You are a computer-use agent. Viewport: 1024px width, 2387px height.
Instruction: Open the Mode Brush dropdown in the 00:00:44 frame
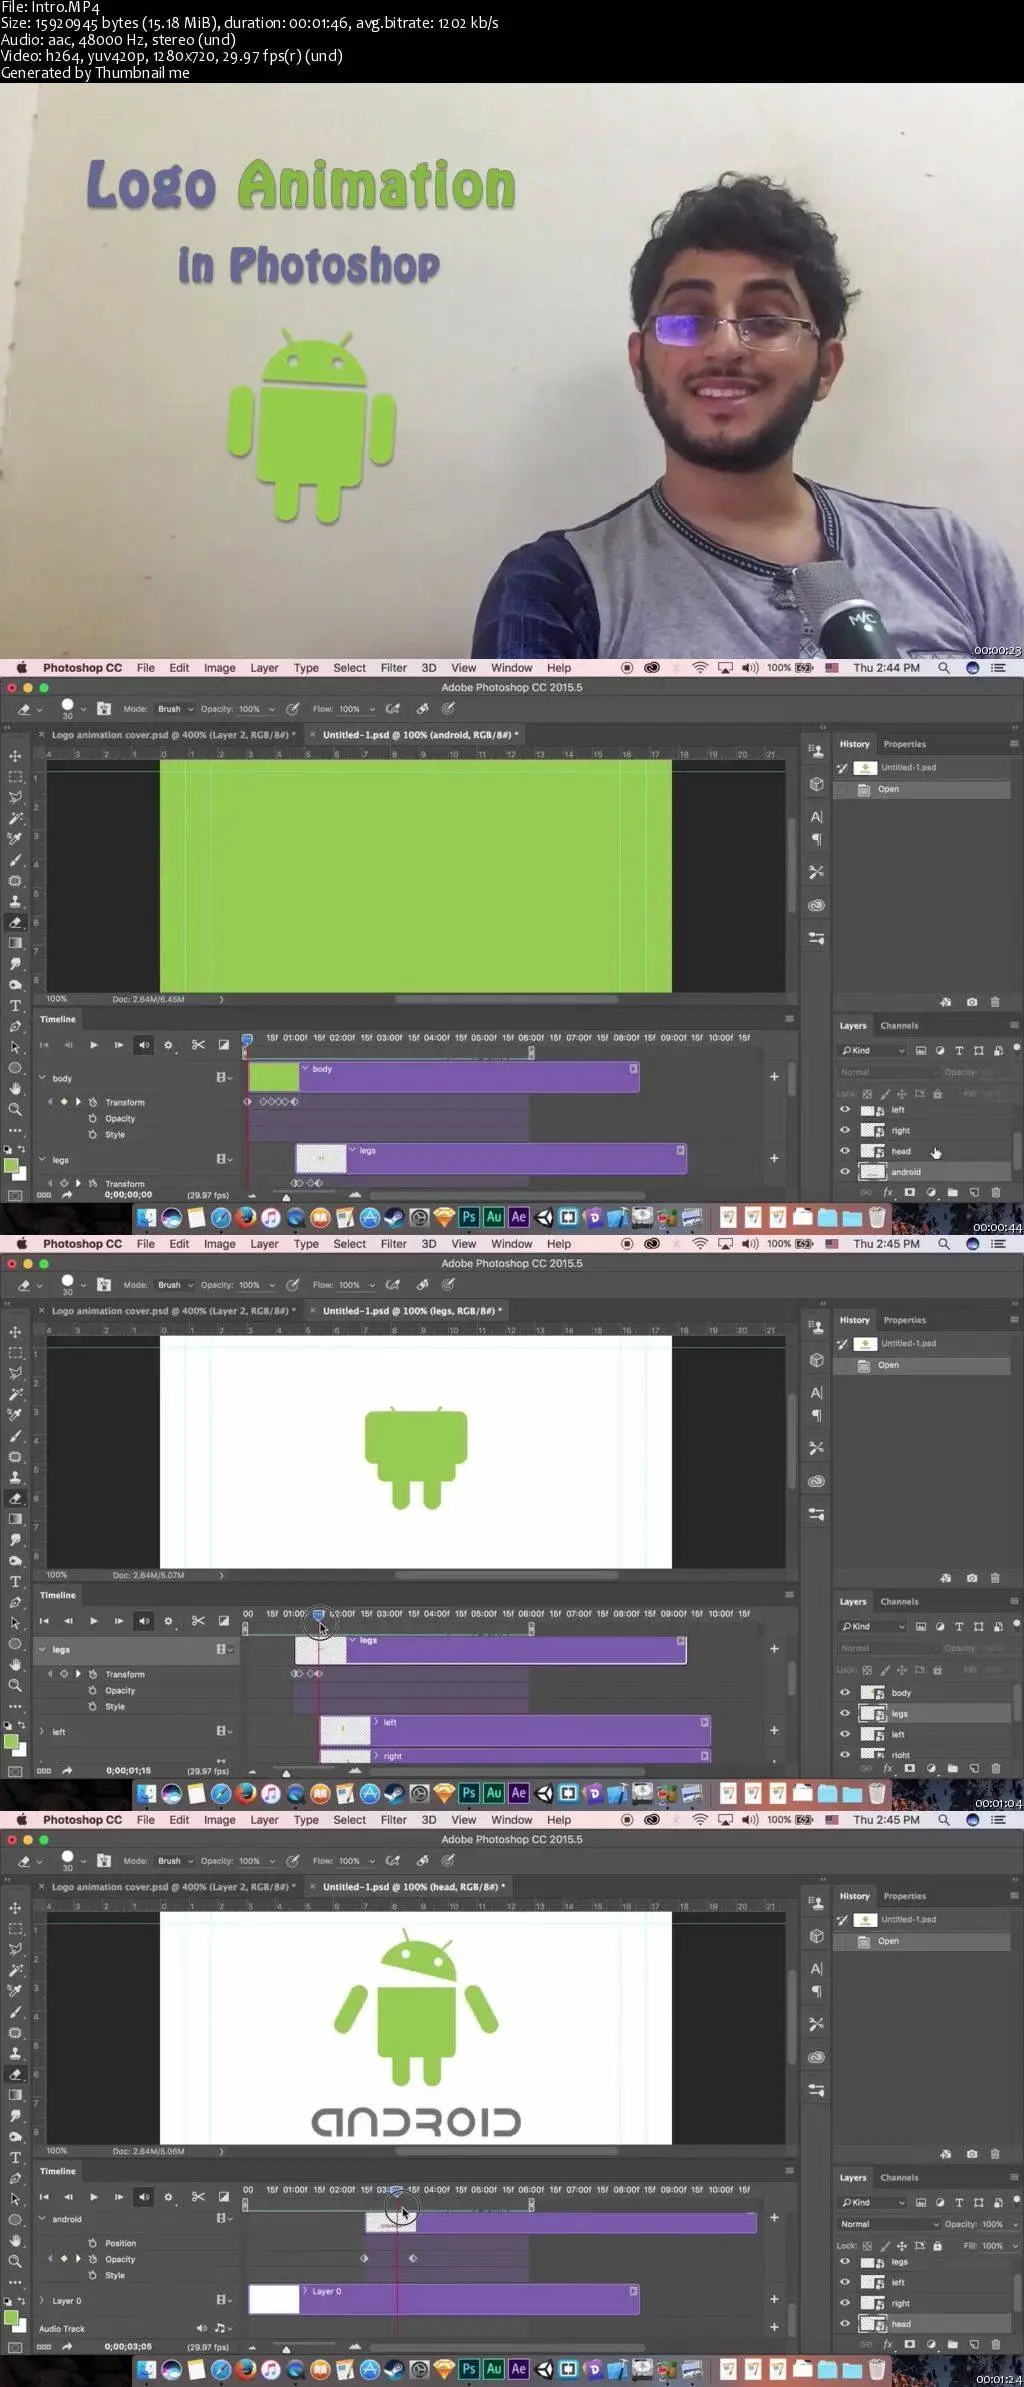point(175,709)
